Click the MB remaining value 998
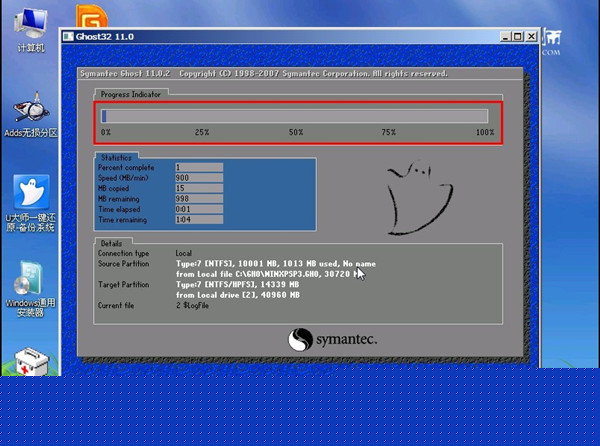This screenshot has width=600, height=446. (x=199, y=199)
